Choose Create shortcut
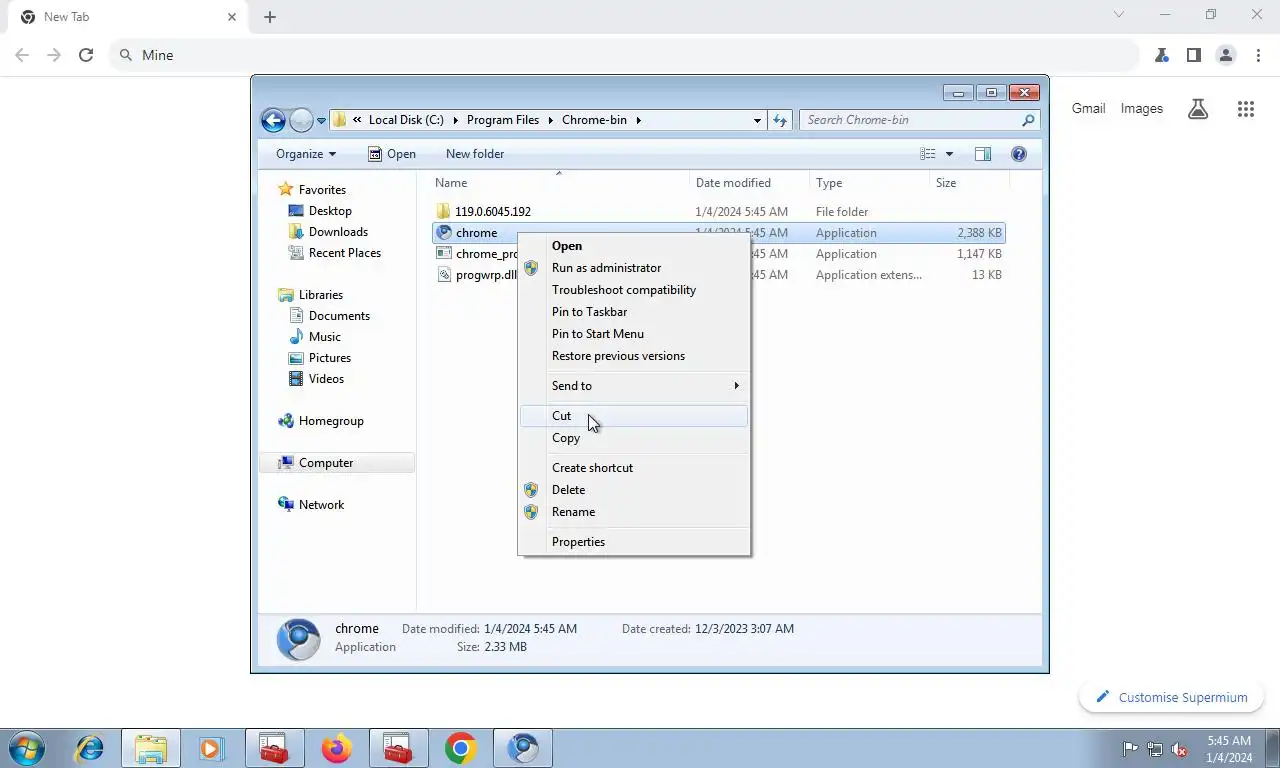Screen dimensions: 1280x768 634,468
